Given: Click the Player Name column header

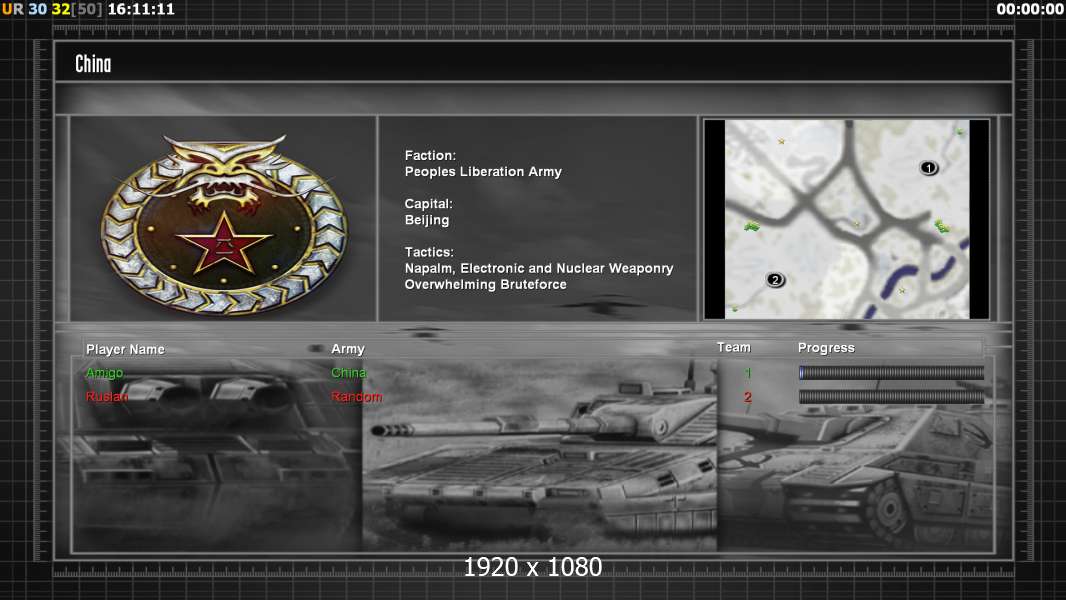Looking at the screenshot, I should tap(125, 349).
